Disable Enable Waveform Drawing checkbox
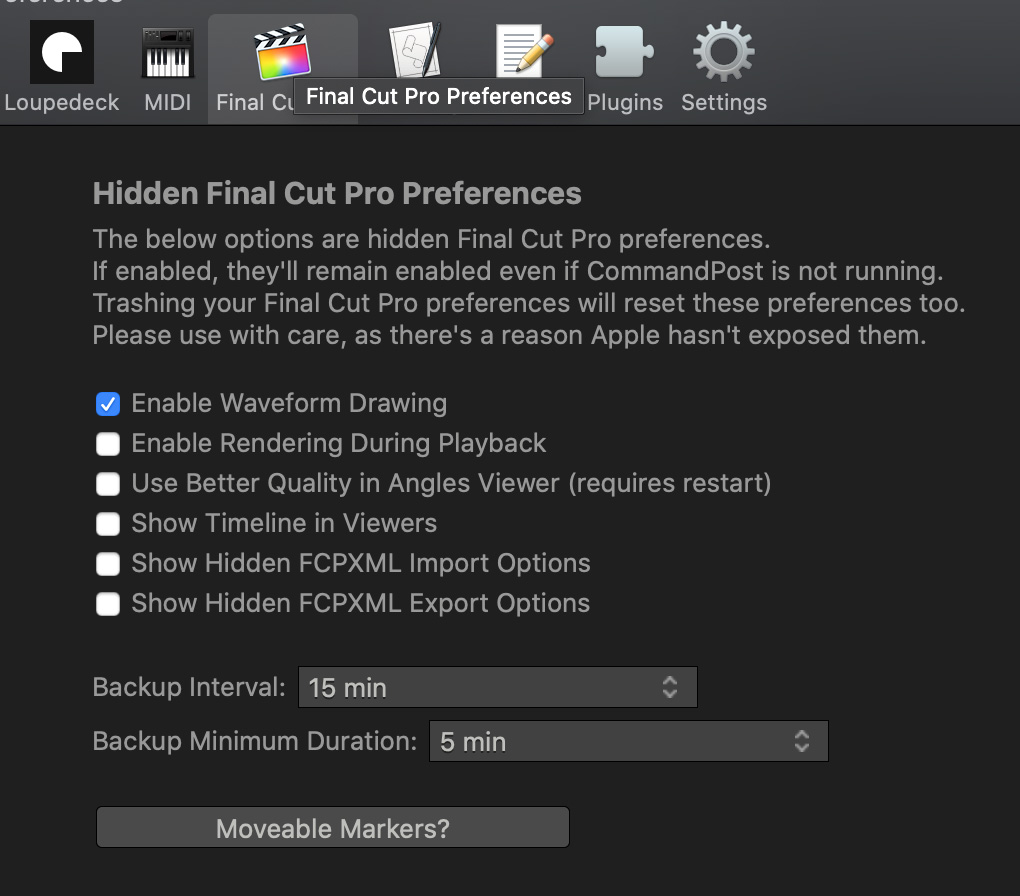 point(108,404)
